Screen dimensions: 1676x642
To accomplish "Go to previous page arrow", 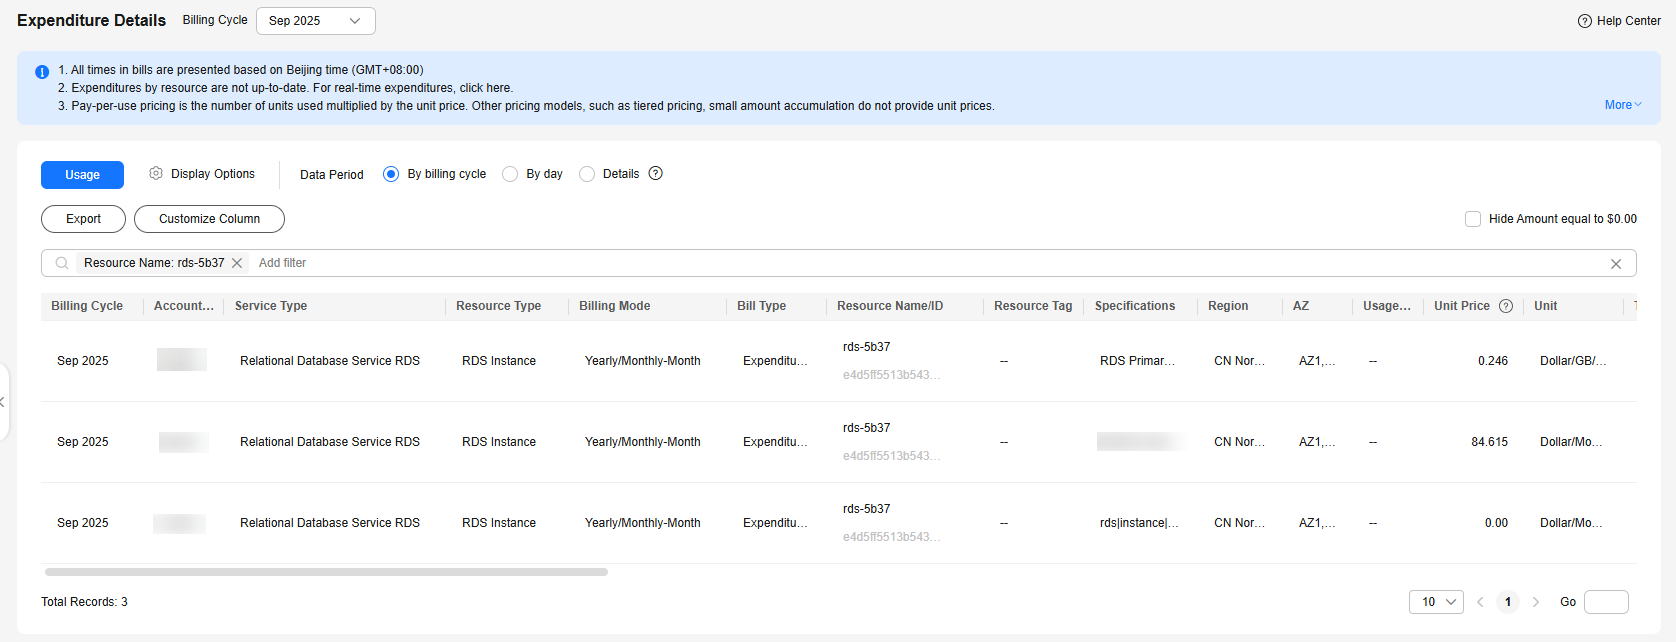I will [x=1480, y=602].
